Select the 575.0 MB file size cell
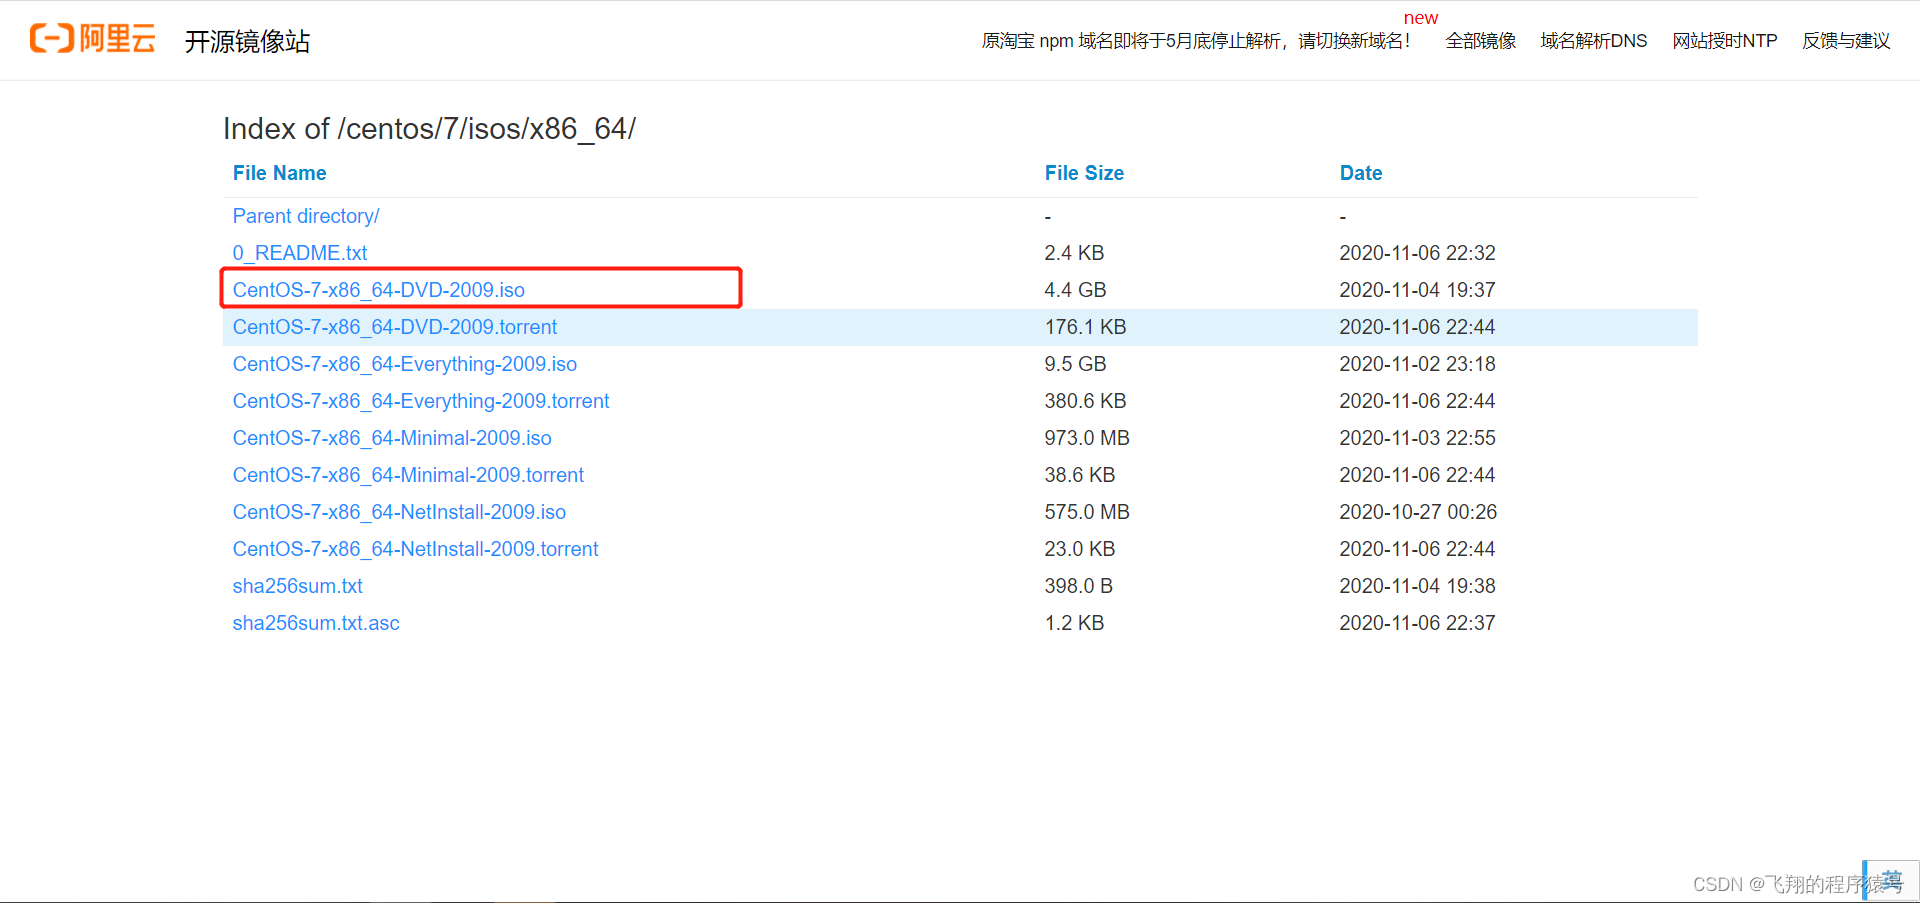Image resolution: width=1920 pixels, height=903 pixels. click(1087, 512)
